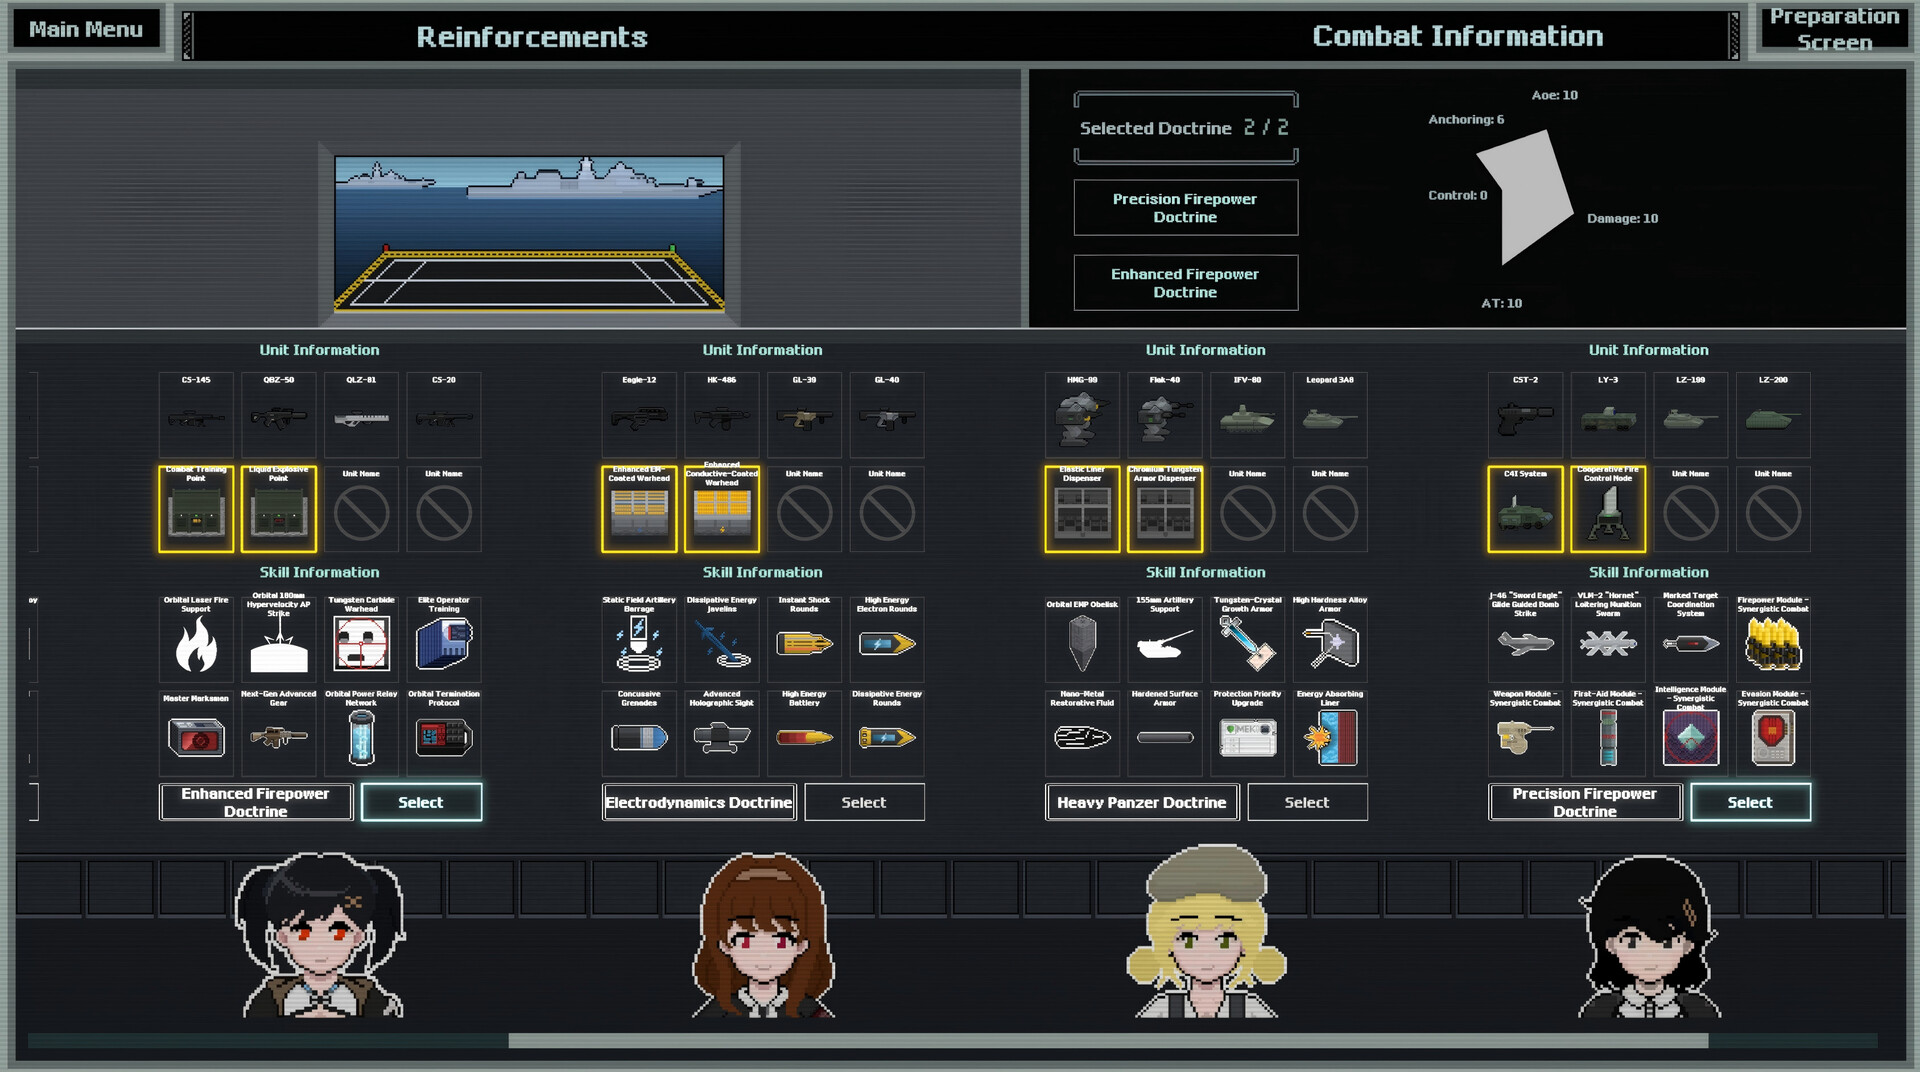The height and width of the screenshot is (1072, 1920).
Task: Switch to the Preparation Screen
Action: click(x=1835, y=28)
